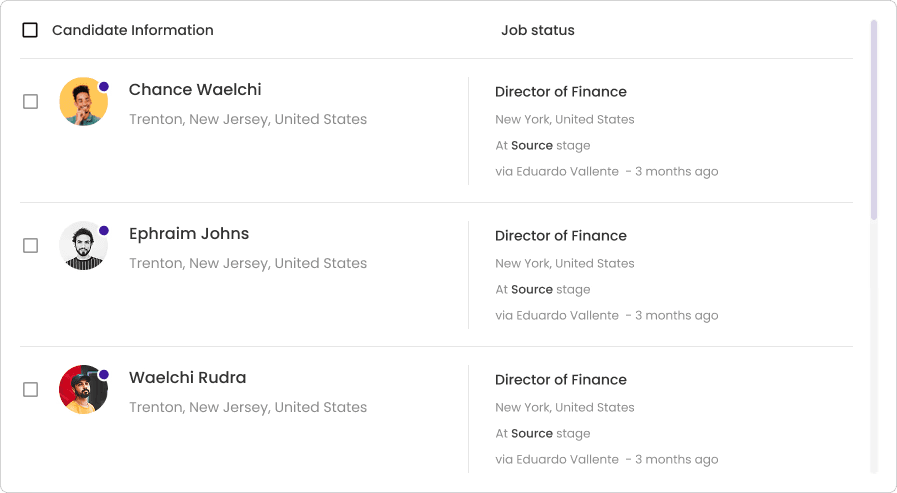Toggle the select-all candidates checkbox
The height and width of the screenshot is (493, 897).
pos(30,30)
